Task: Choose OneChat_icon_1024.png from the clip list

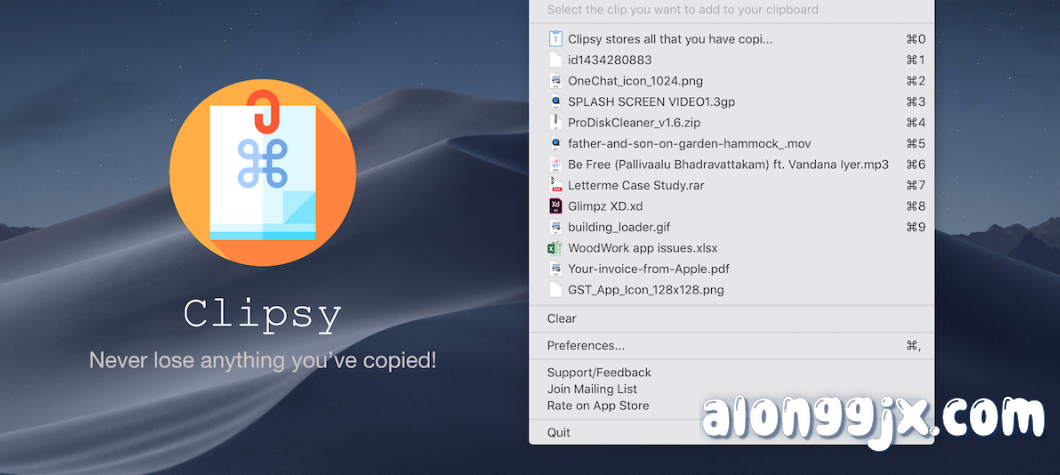Action: coord(731,81)
